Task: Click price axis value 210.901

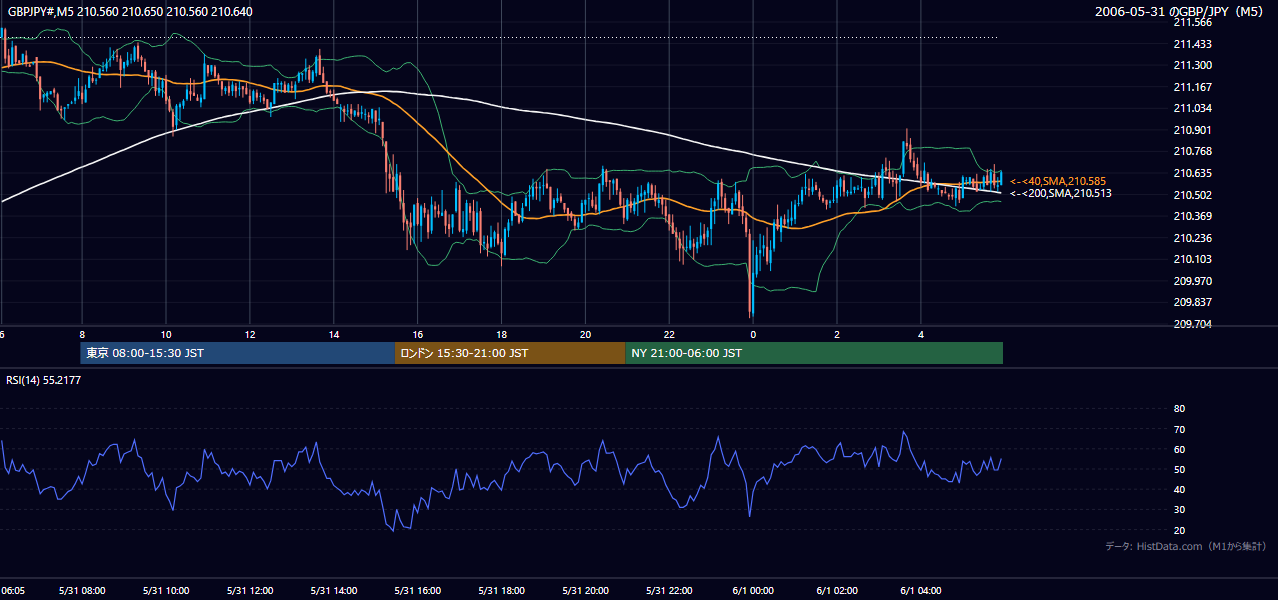Action: [x=1191, y=130]
